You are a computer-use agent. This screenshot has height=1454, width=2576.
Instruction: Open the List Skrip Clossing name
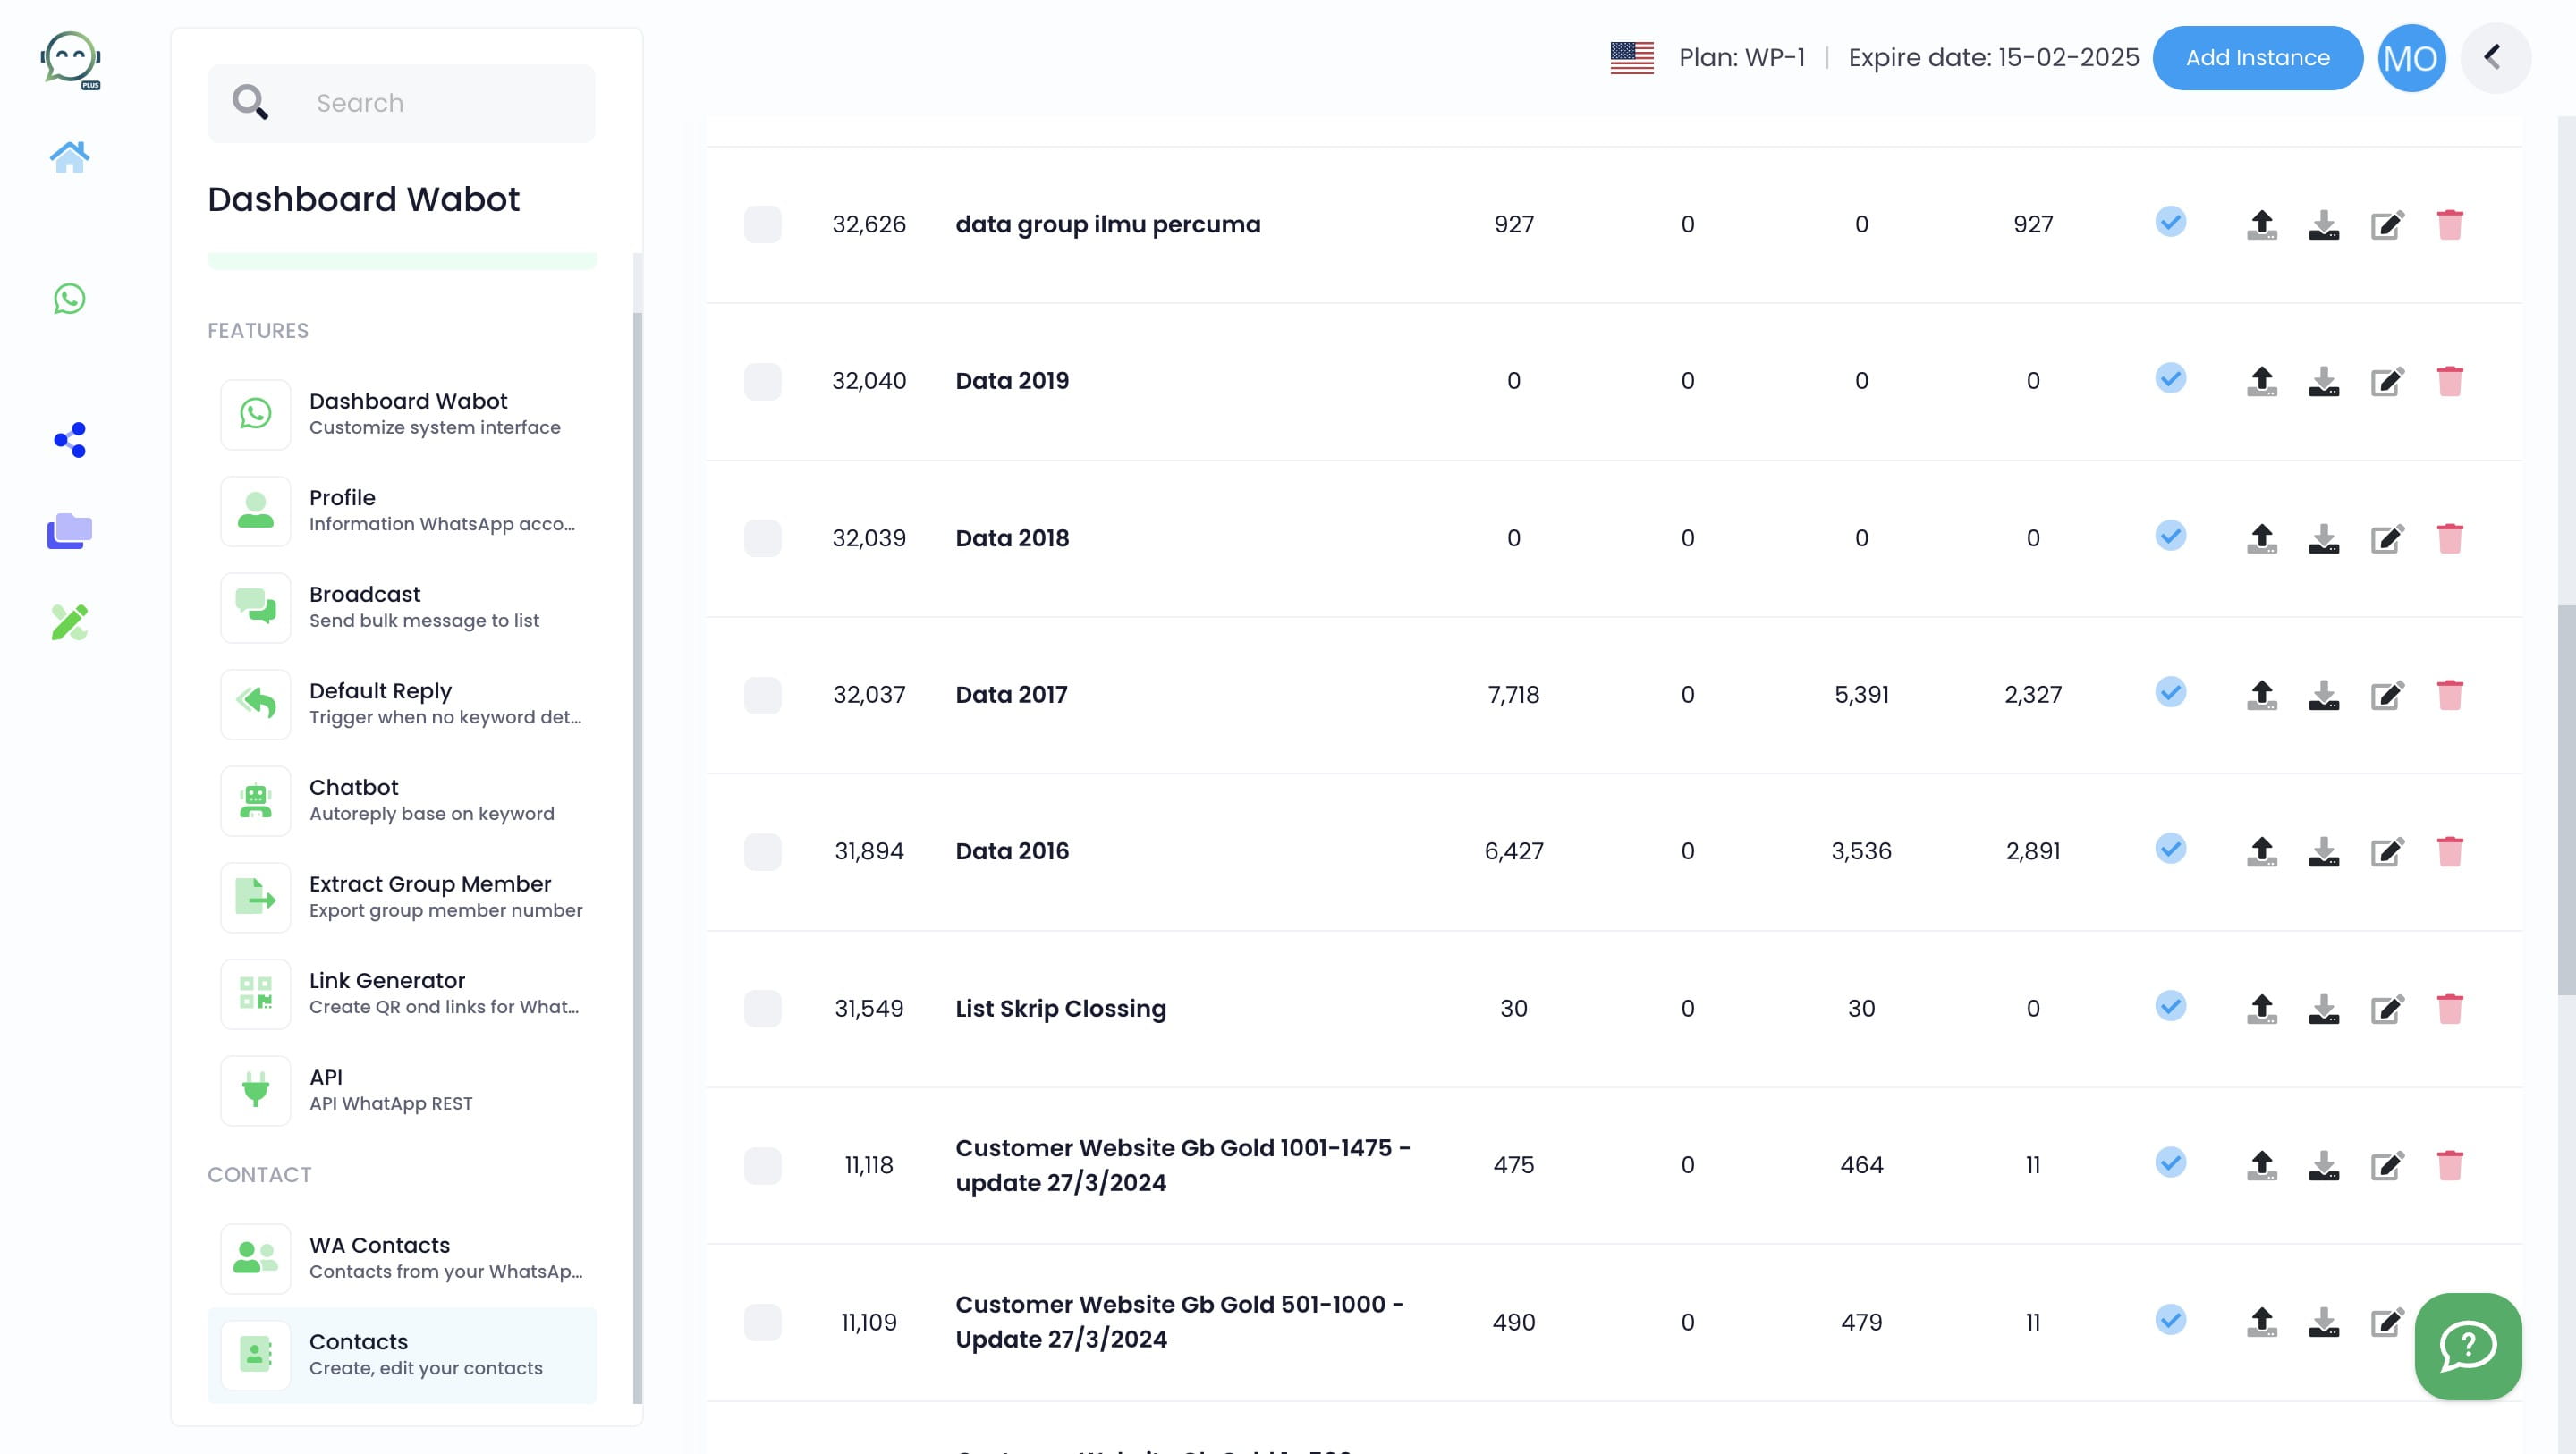click(1060, 1009)
